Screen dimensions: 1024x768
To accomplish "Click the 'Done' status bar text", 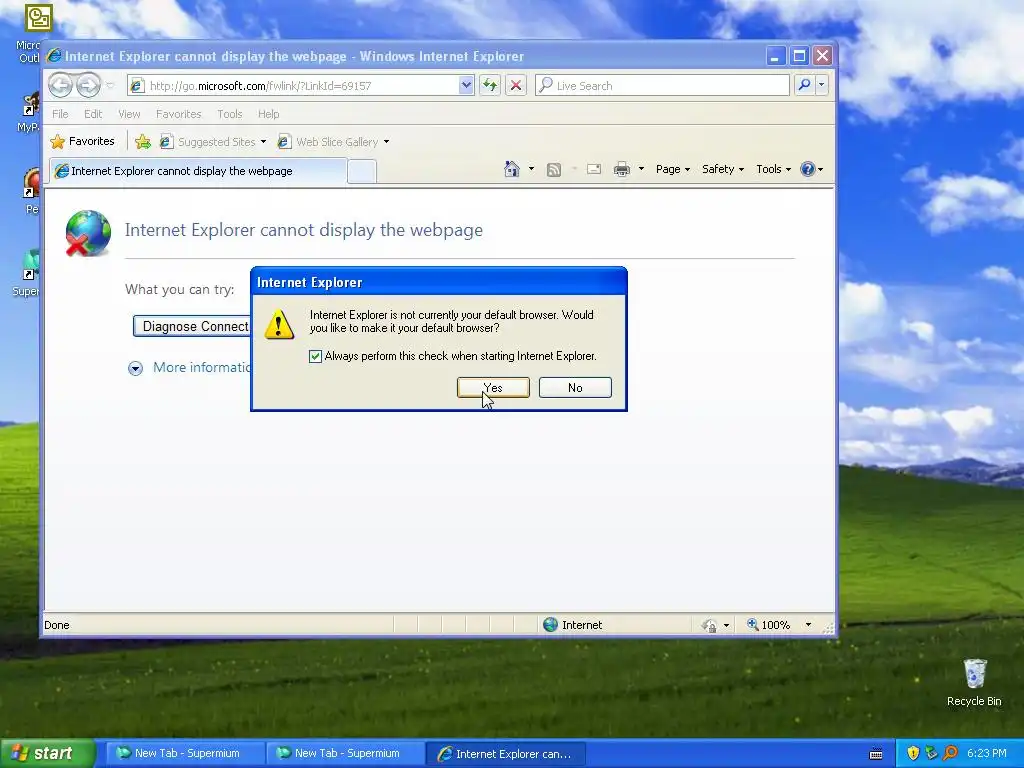I will coord(56,625).
